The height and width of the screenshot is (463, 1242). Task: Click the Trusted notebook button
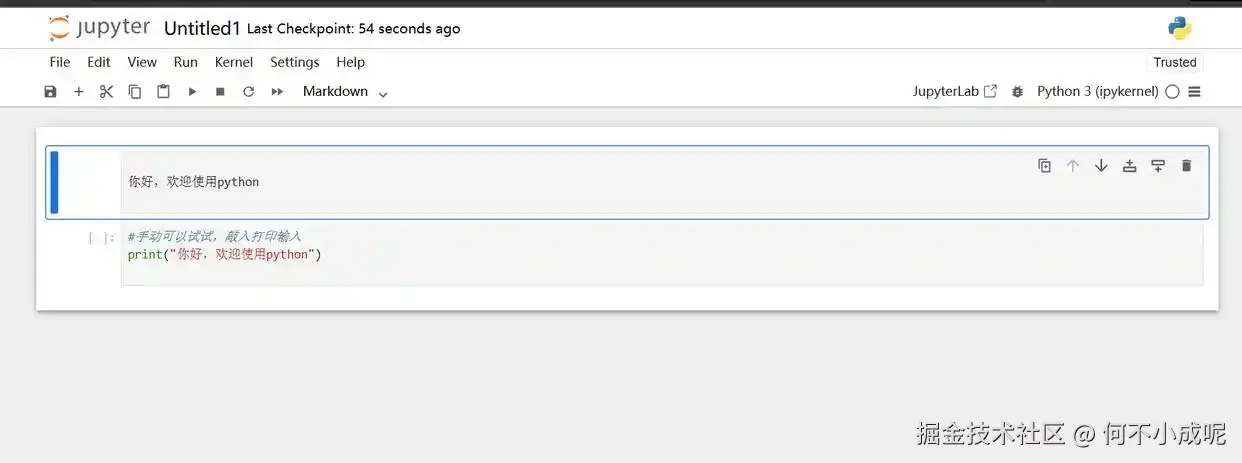pos(1175,62)
